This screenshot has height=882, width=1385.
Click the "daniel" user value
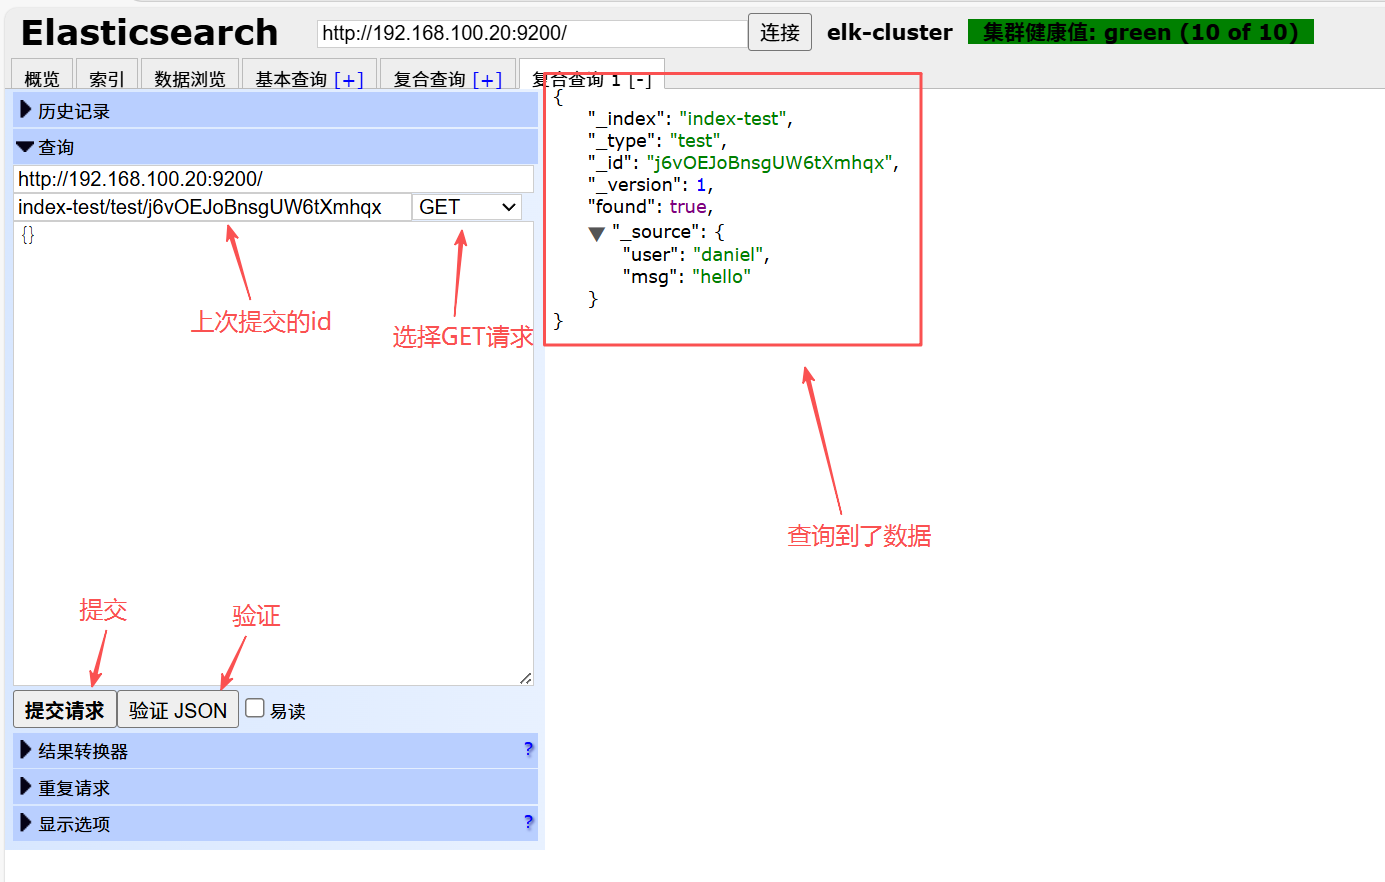(728, 255)
